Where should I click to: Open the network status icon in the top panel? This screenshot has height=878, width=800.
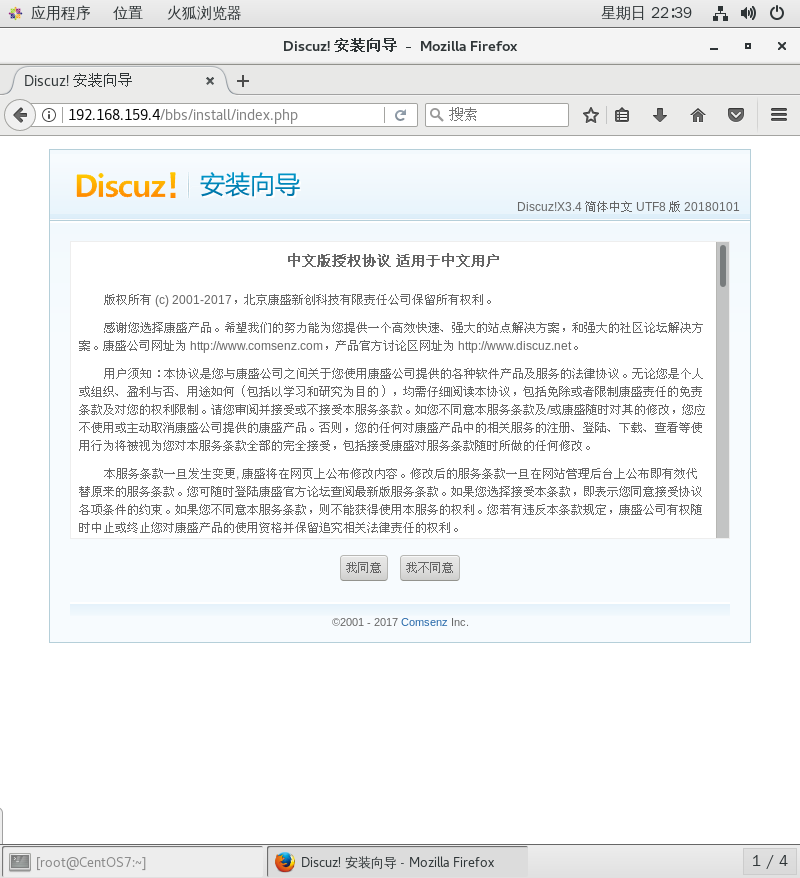point(720,13)
